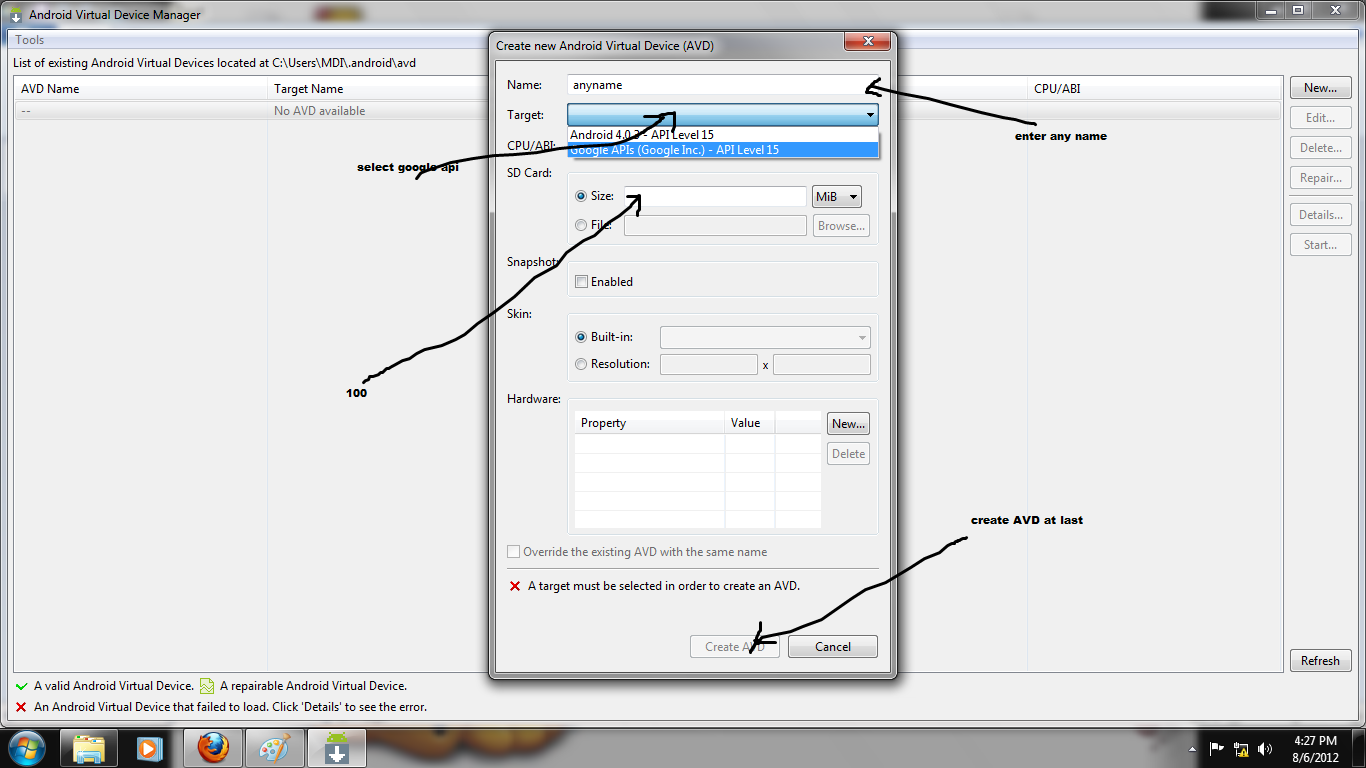Viewport: 1366px width, 768px height.
Task: Open the Windows Start menu
Action: point(25,747)
